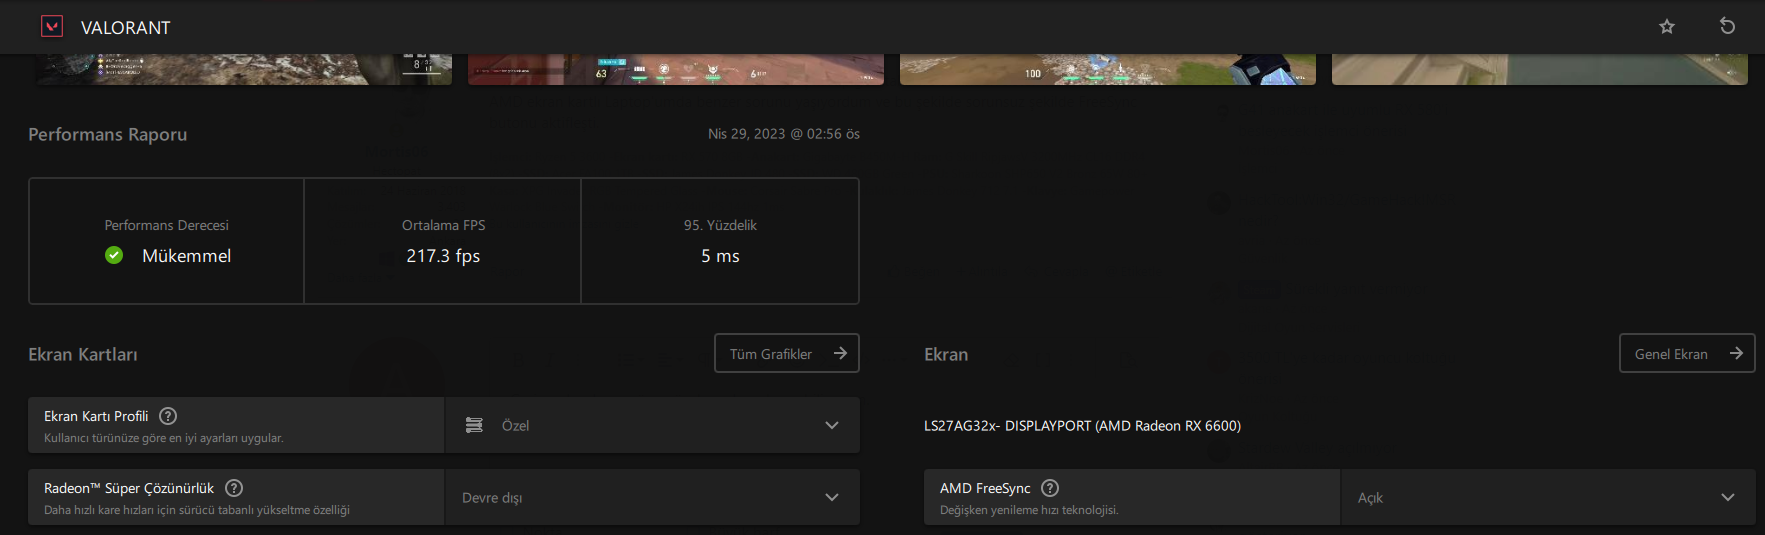Open help for AMD FreeSync
1765x535 pixels.
[1050, 488]
